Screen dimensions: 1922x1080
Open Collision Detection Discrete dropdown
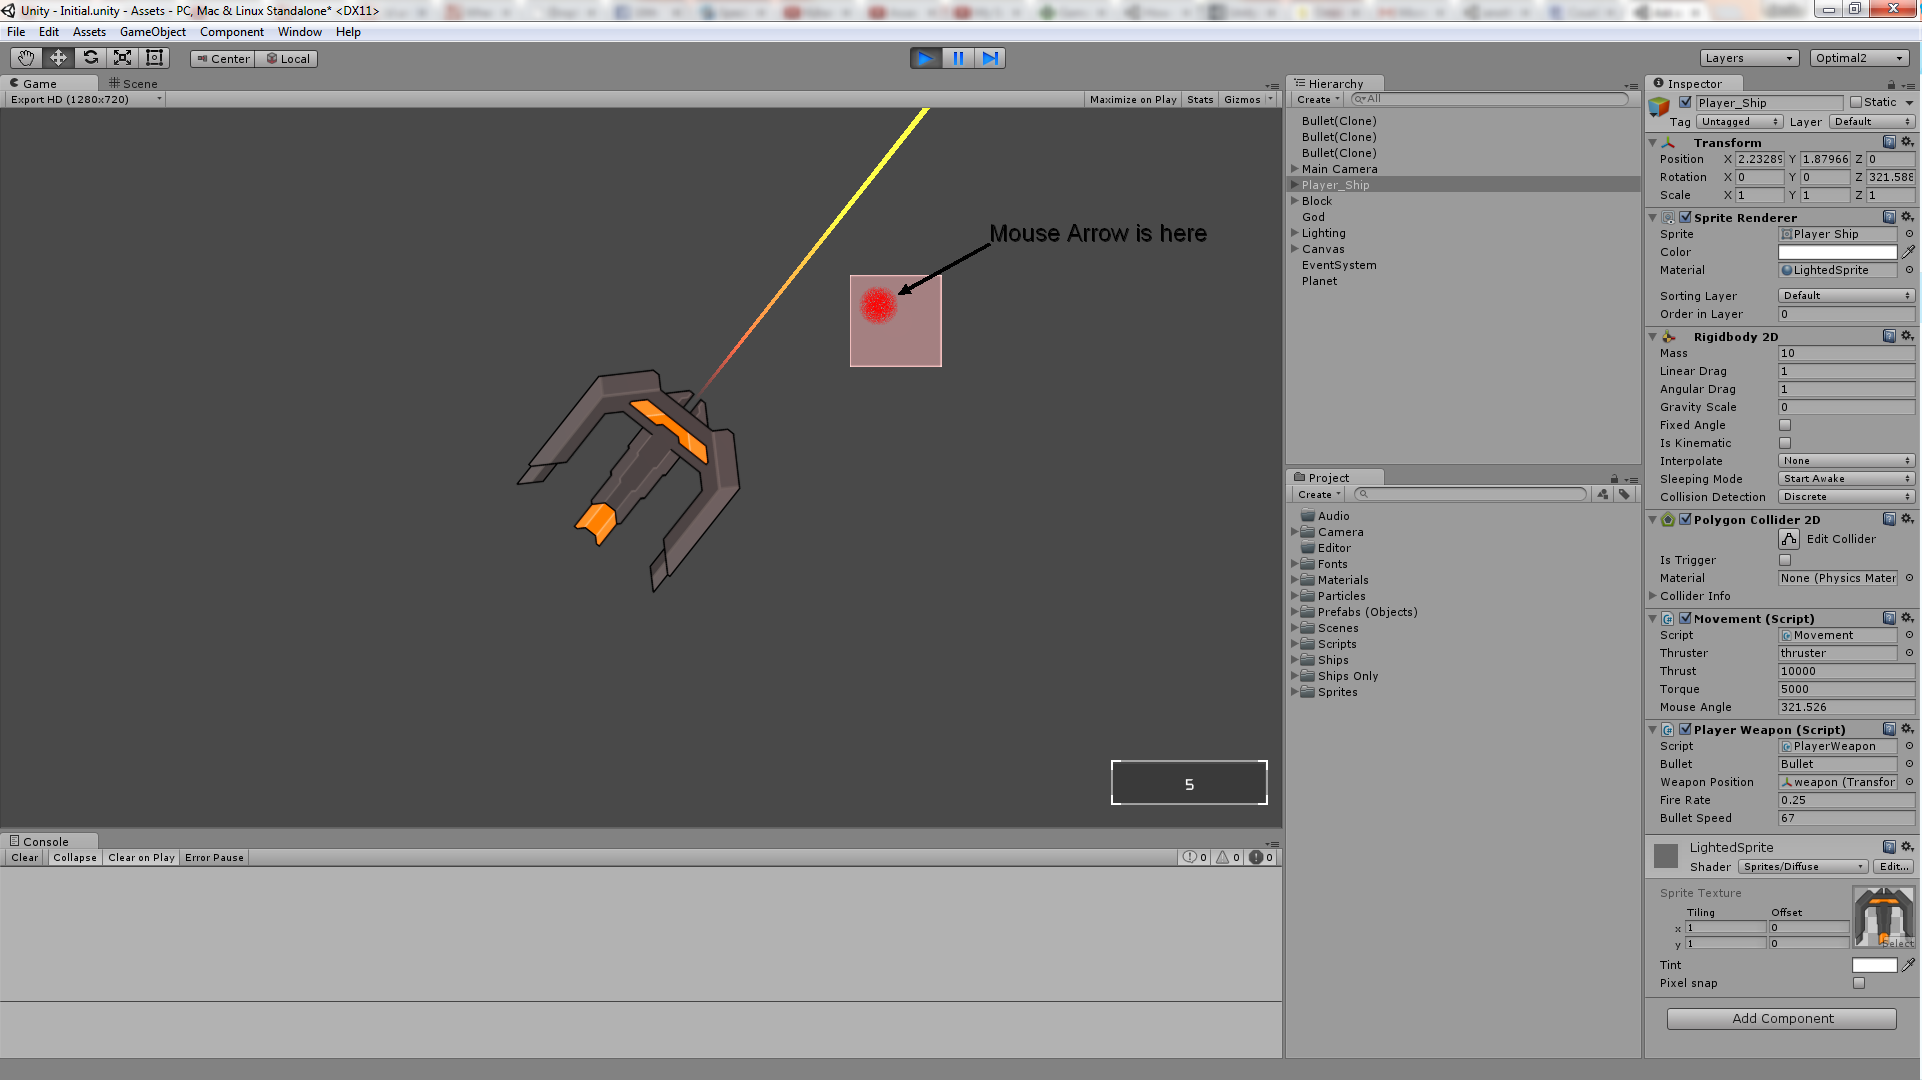1846,497
